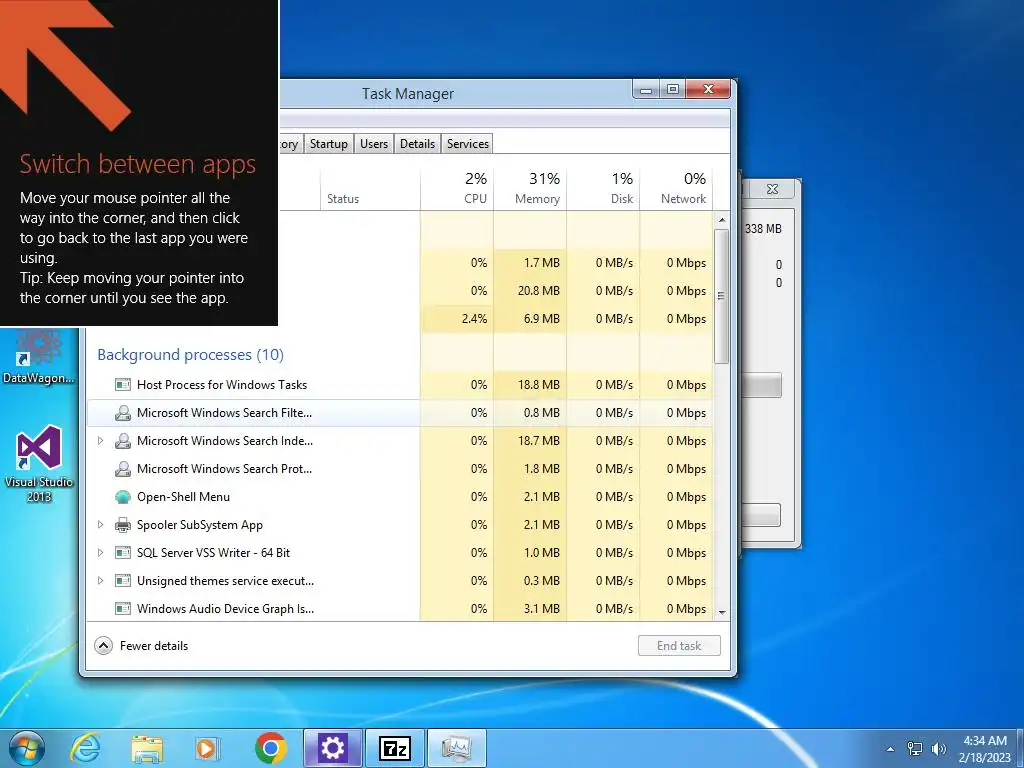The width and height of the screenshot is (1024, 768).
Task: Open the volume speaker tray icon
Action: click(x=939, y=749)
